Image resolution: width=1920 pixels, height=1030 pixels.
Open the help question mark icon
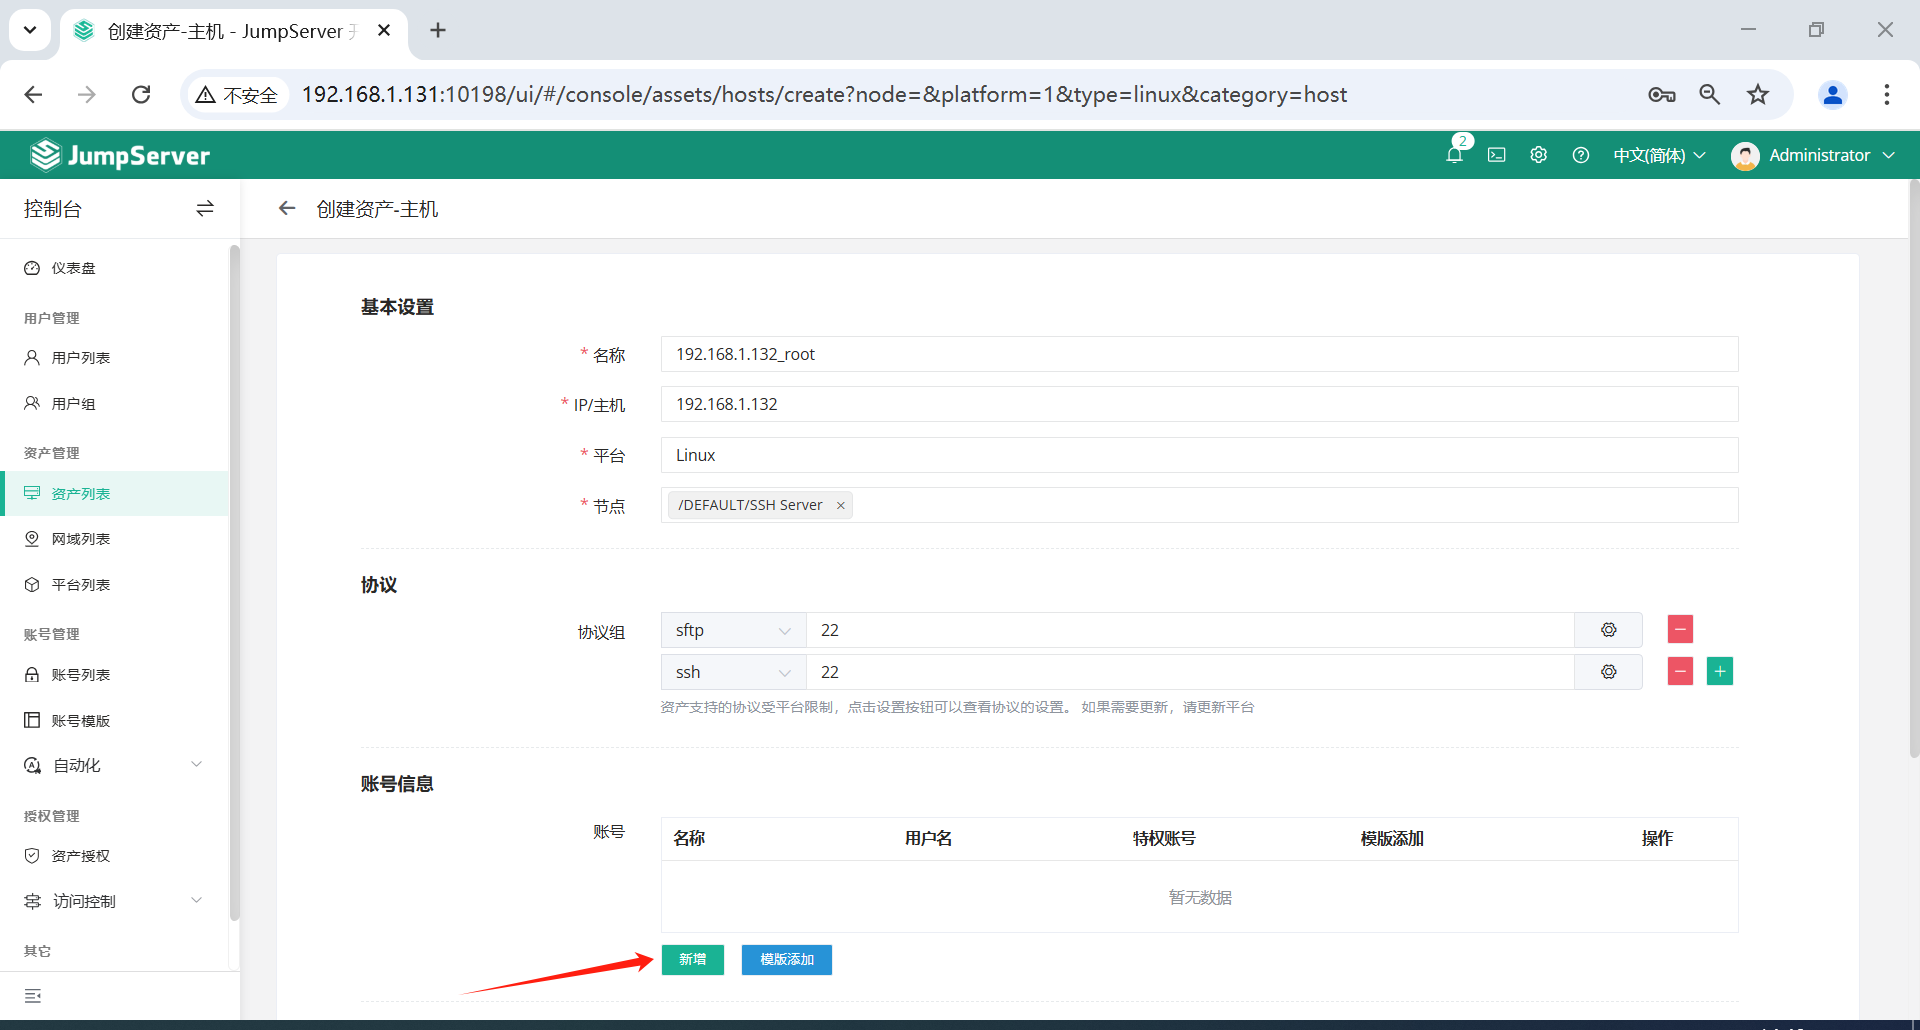pos(1580,155)
